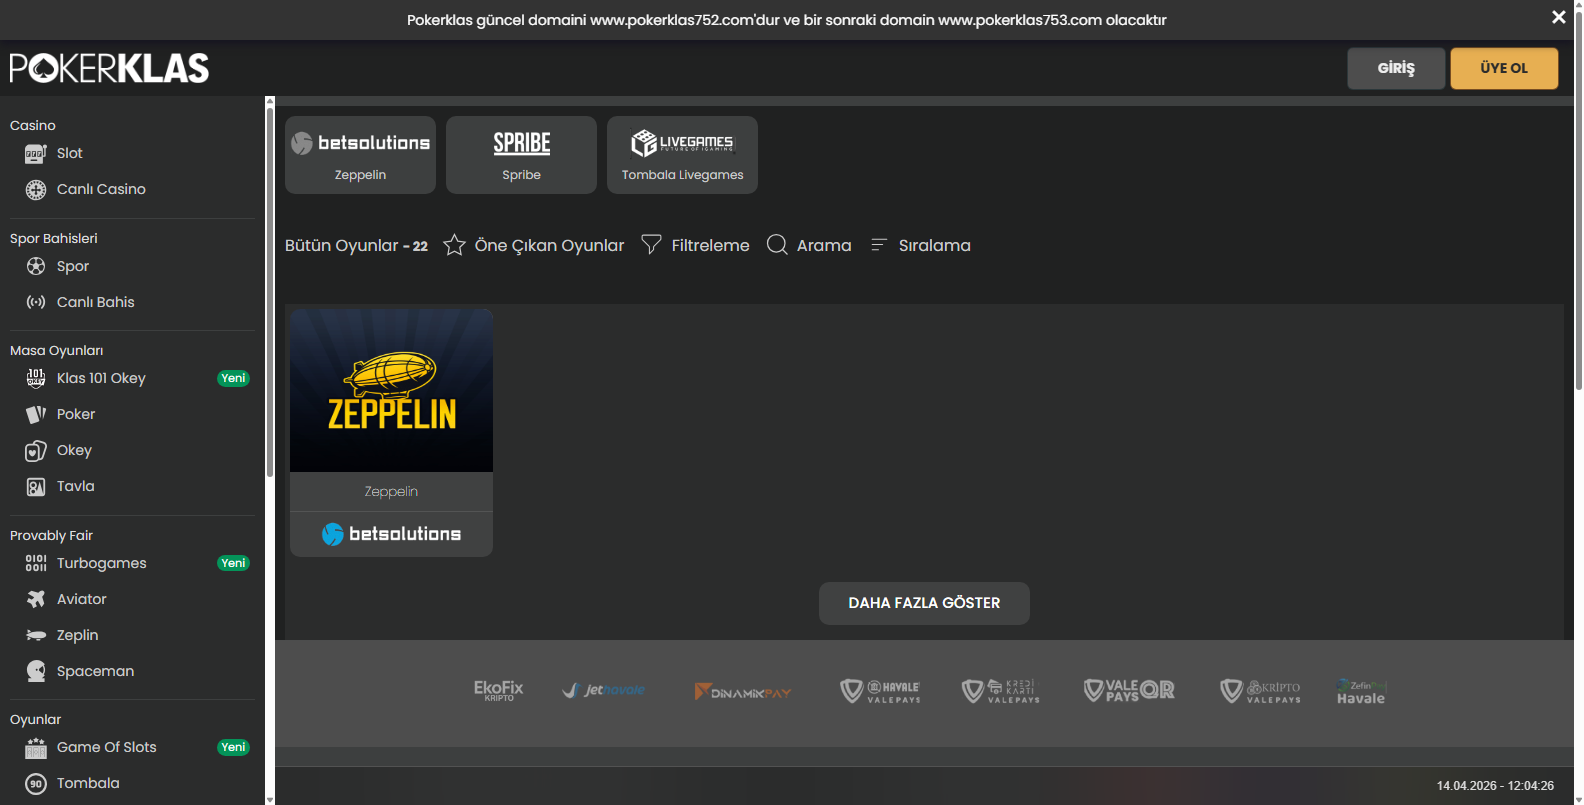Click the Sıralama sort lines icon

pos(879,245)
